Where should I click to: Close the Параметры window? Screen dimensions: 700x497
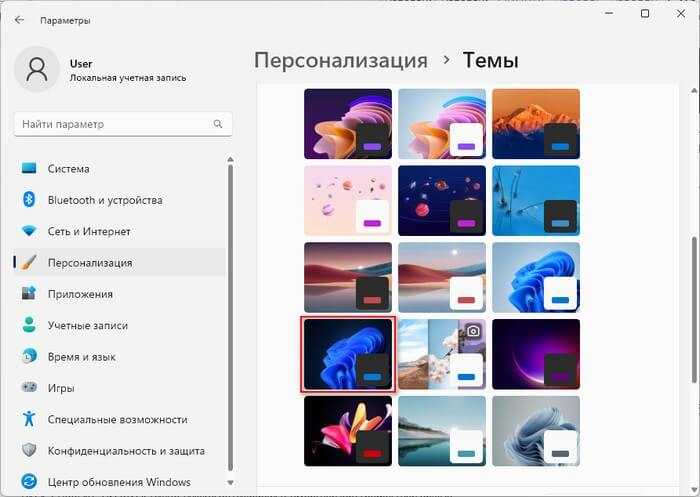[x=680, y=14]
